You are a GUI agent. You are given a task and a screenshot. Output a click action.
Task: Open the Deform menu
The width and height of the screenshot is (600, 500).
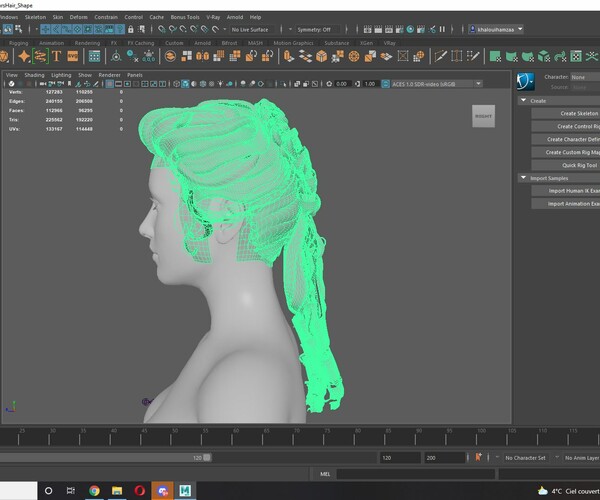[78, 17]
